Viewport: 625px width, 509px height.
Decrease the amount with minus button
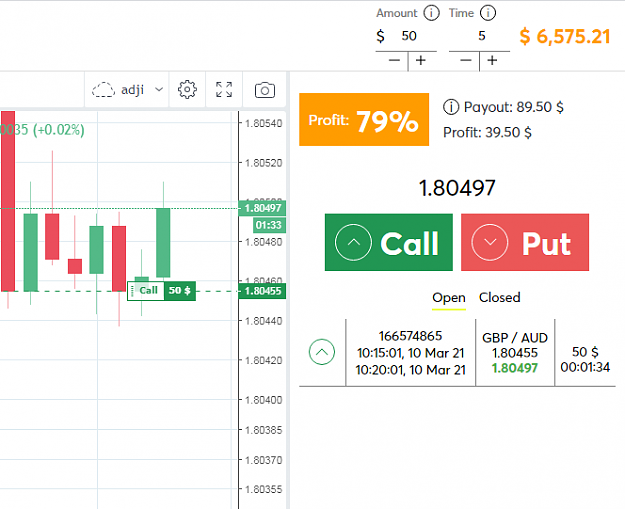tap(394, 61)
